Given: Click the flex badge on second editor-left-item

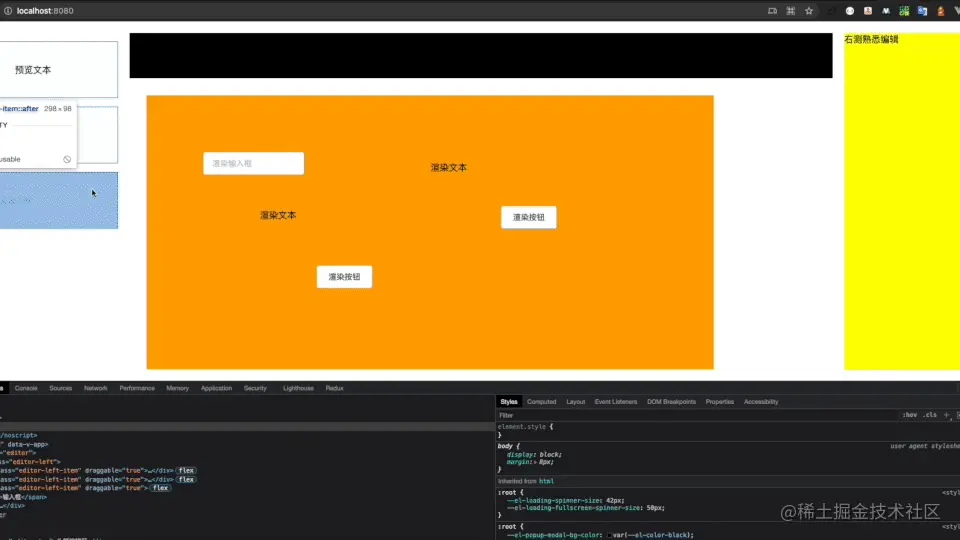Looking at the screenshot, I should pos(186,479).
